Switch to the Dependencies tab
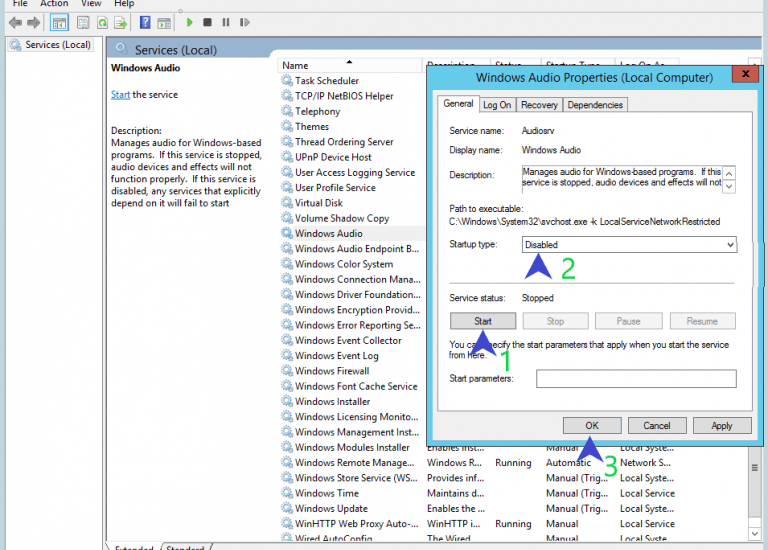 [595, 105]
